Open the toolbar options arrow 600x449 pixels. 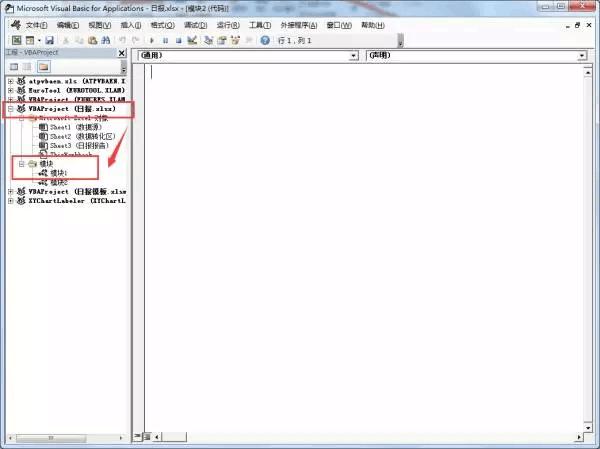point(400,41)
